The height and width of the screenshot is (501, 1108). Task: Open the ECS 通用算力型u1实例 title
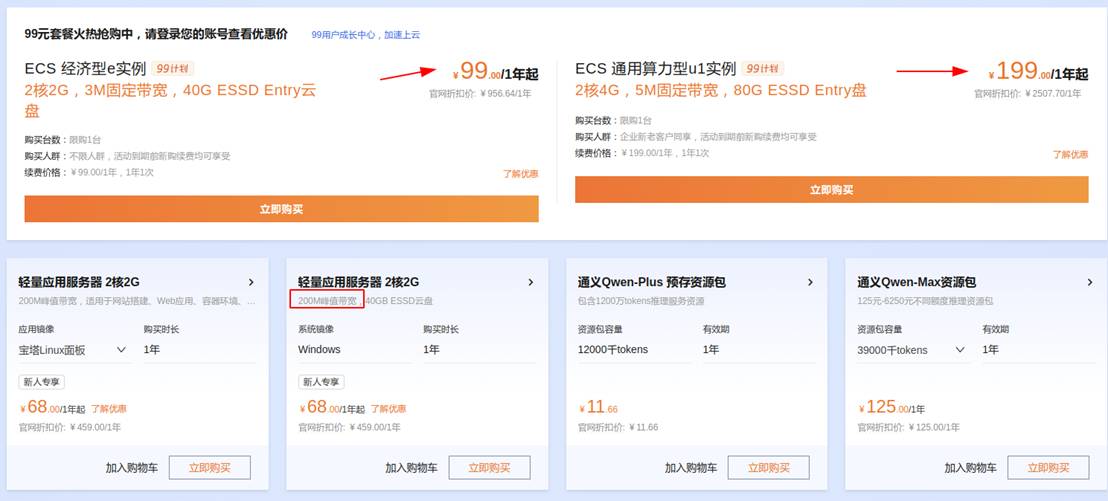pos(655,69)
